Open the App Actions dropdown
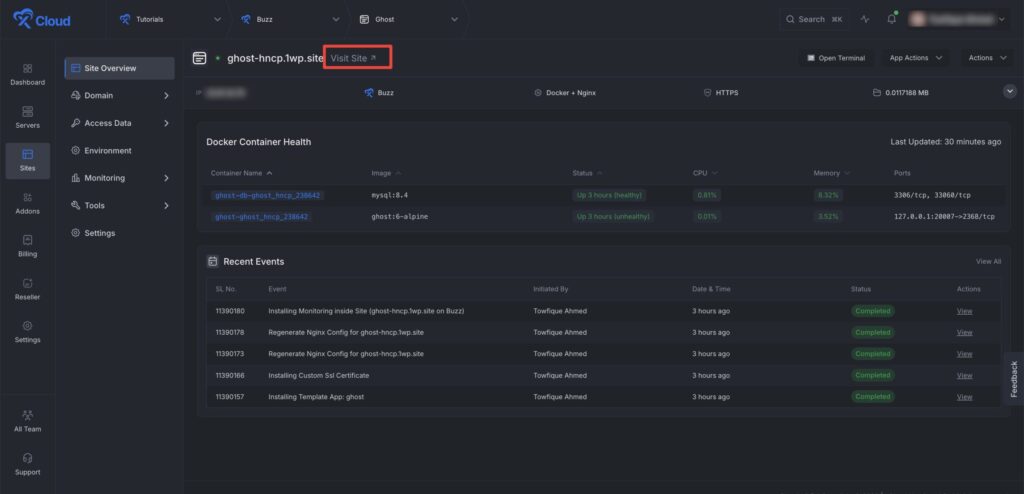The image size is (1024, 494). pos(916,58)
